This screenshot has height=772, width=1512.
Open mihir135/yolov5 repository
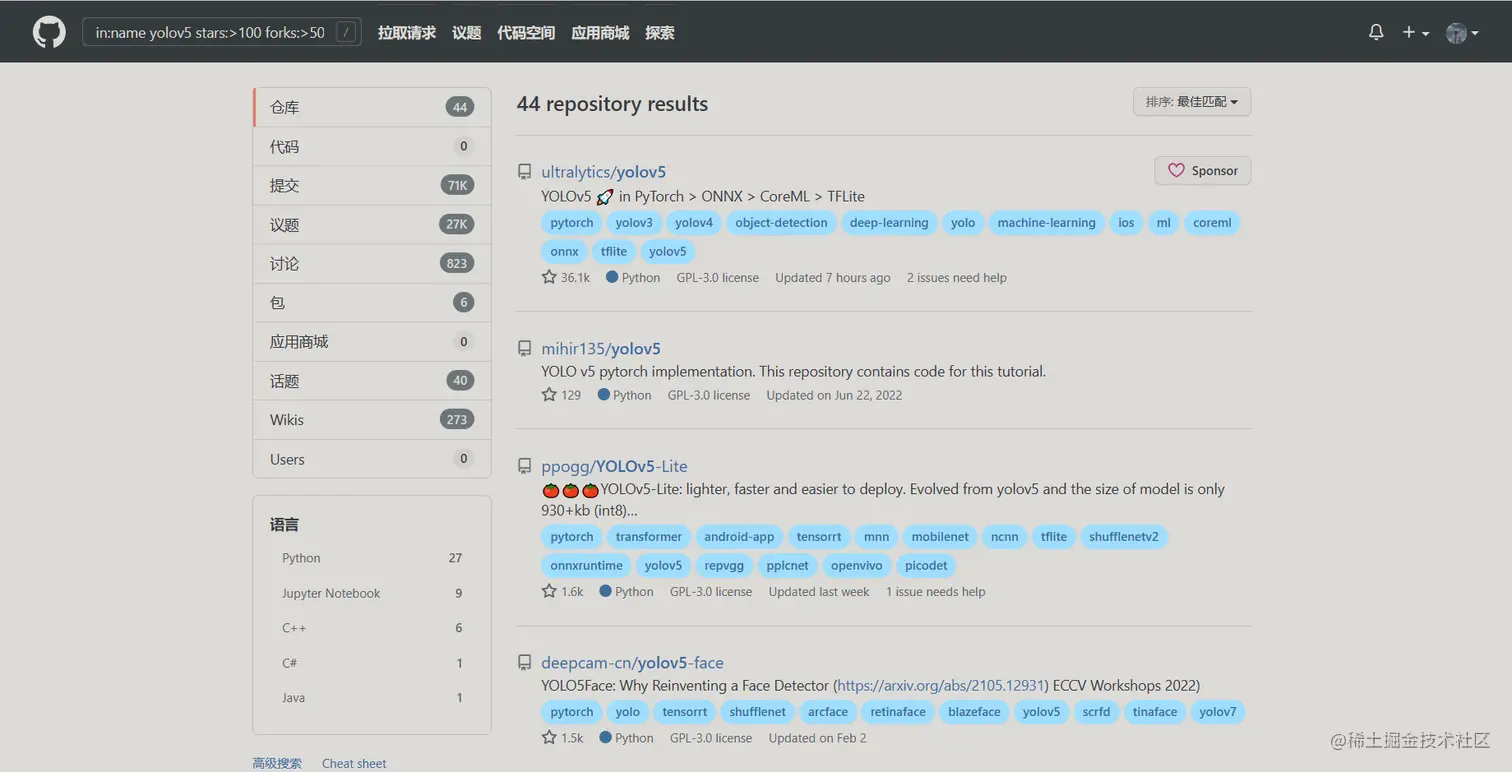(601, 349)
